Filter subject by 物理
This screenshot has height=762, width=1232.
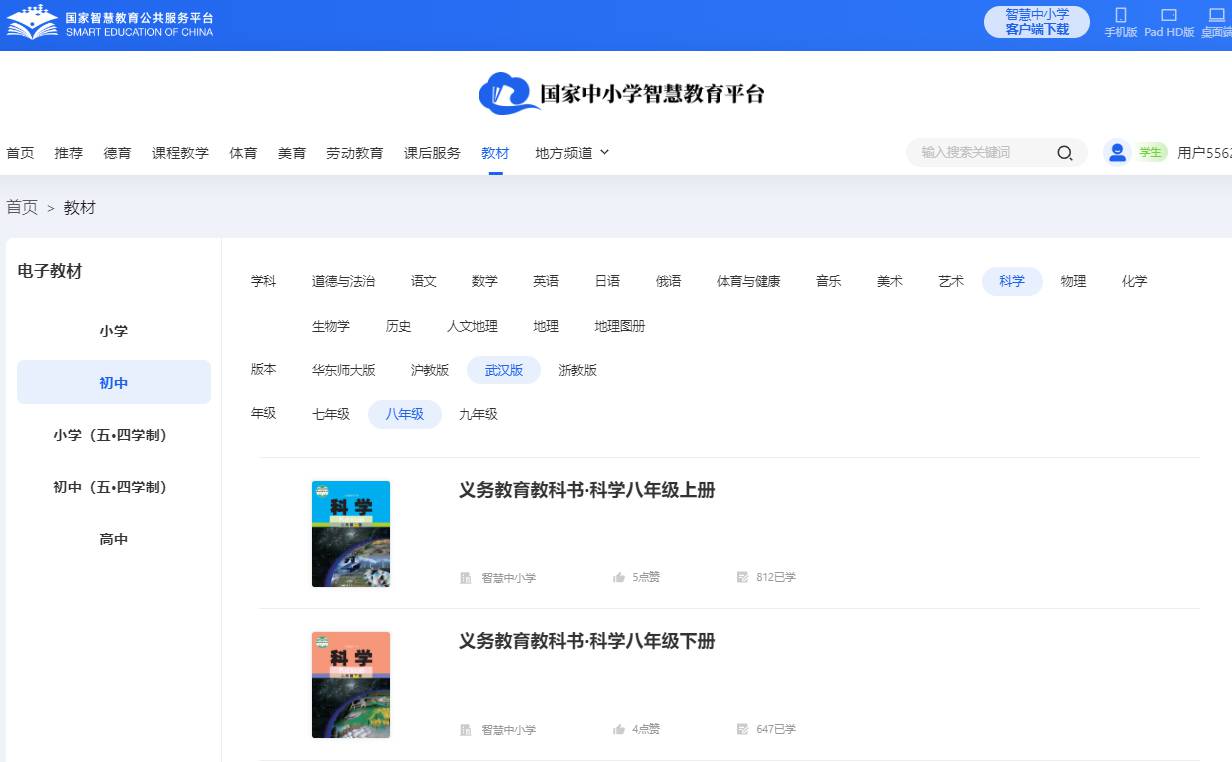click(1073, 281)
